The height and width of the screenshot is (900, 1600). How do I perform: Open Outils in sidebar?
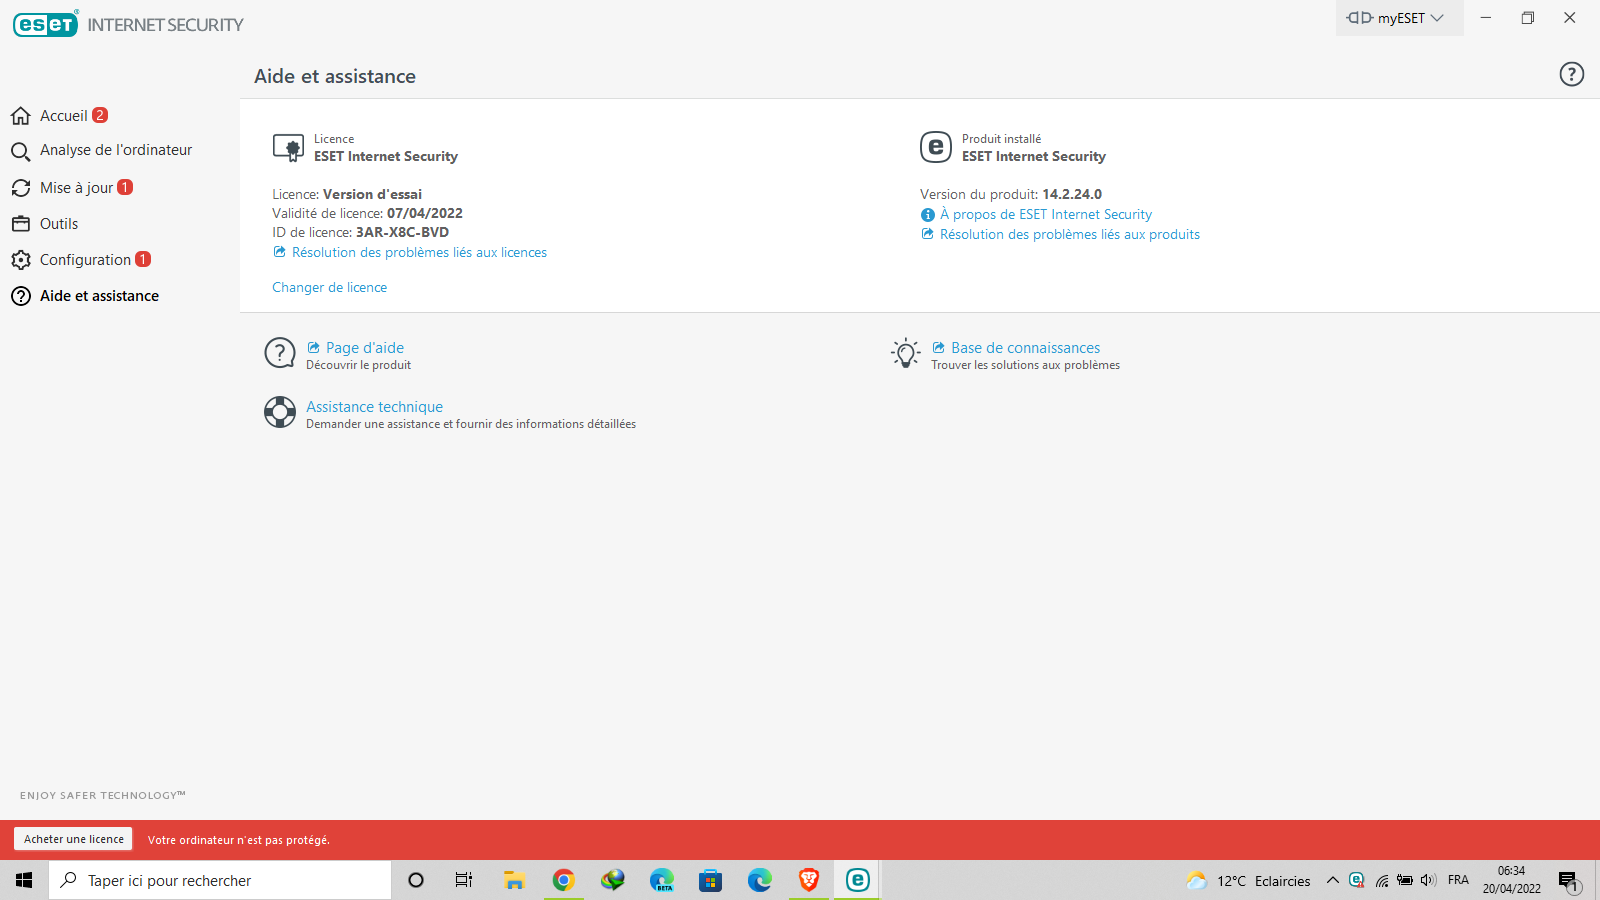click(x=59, y=224)
